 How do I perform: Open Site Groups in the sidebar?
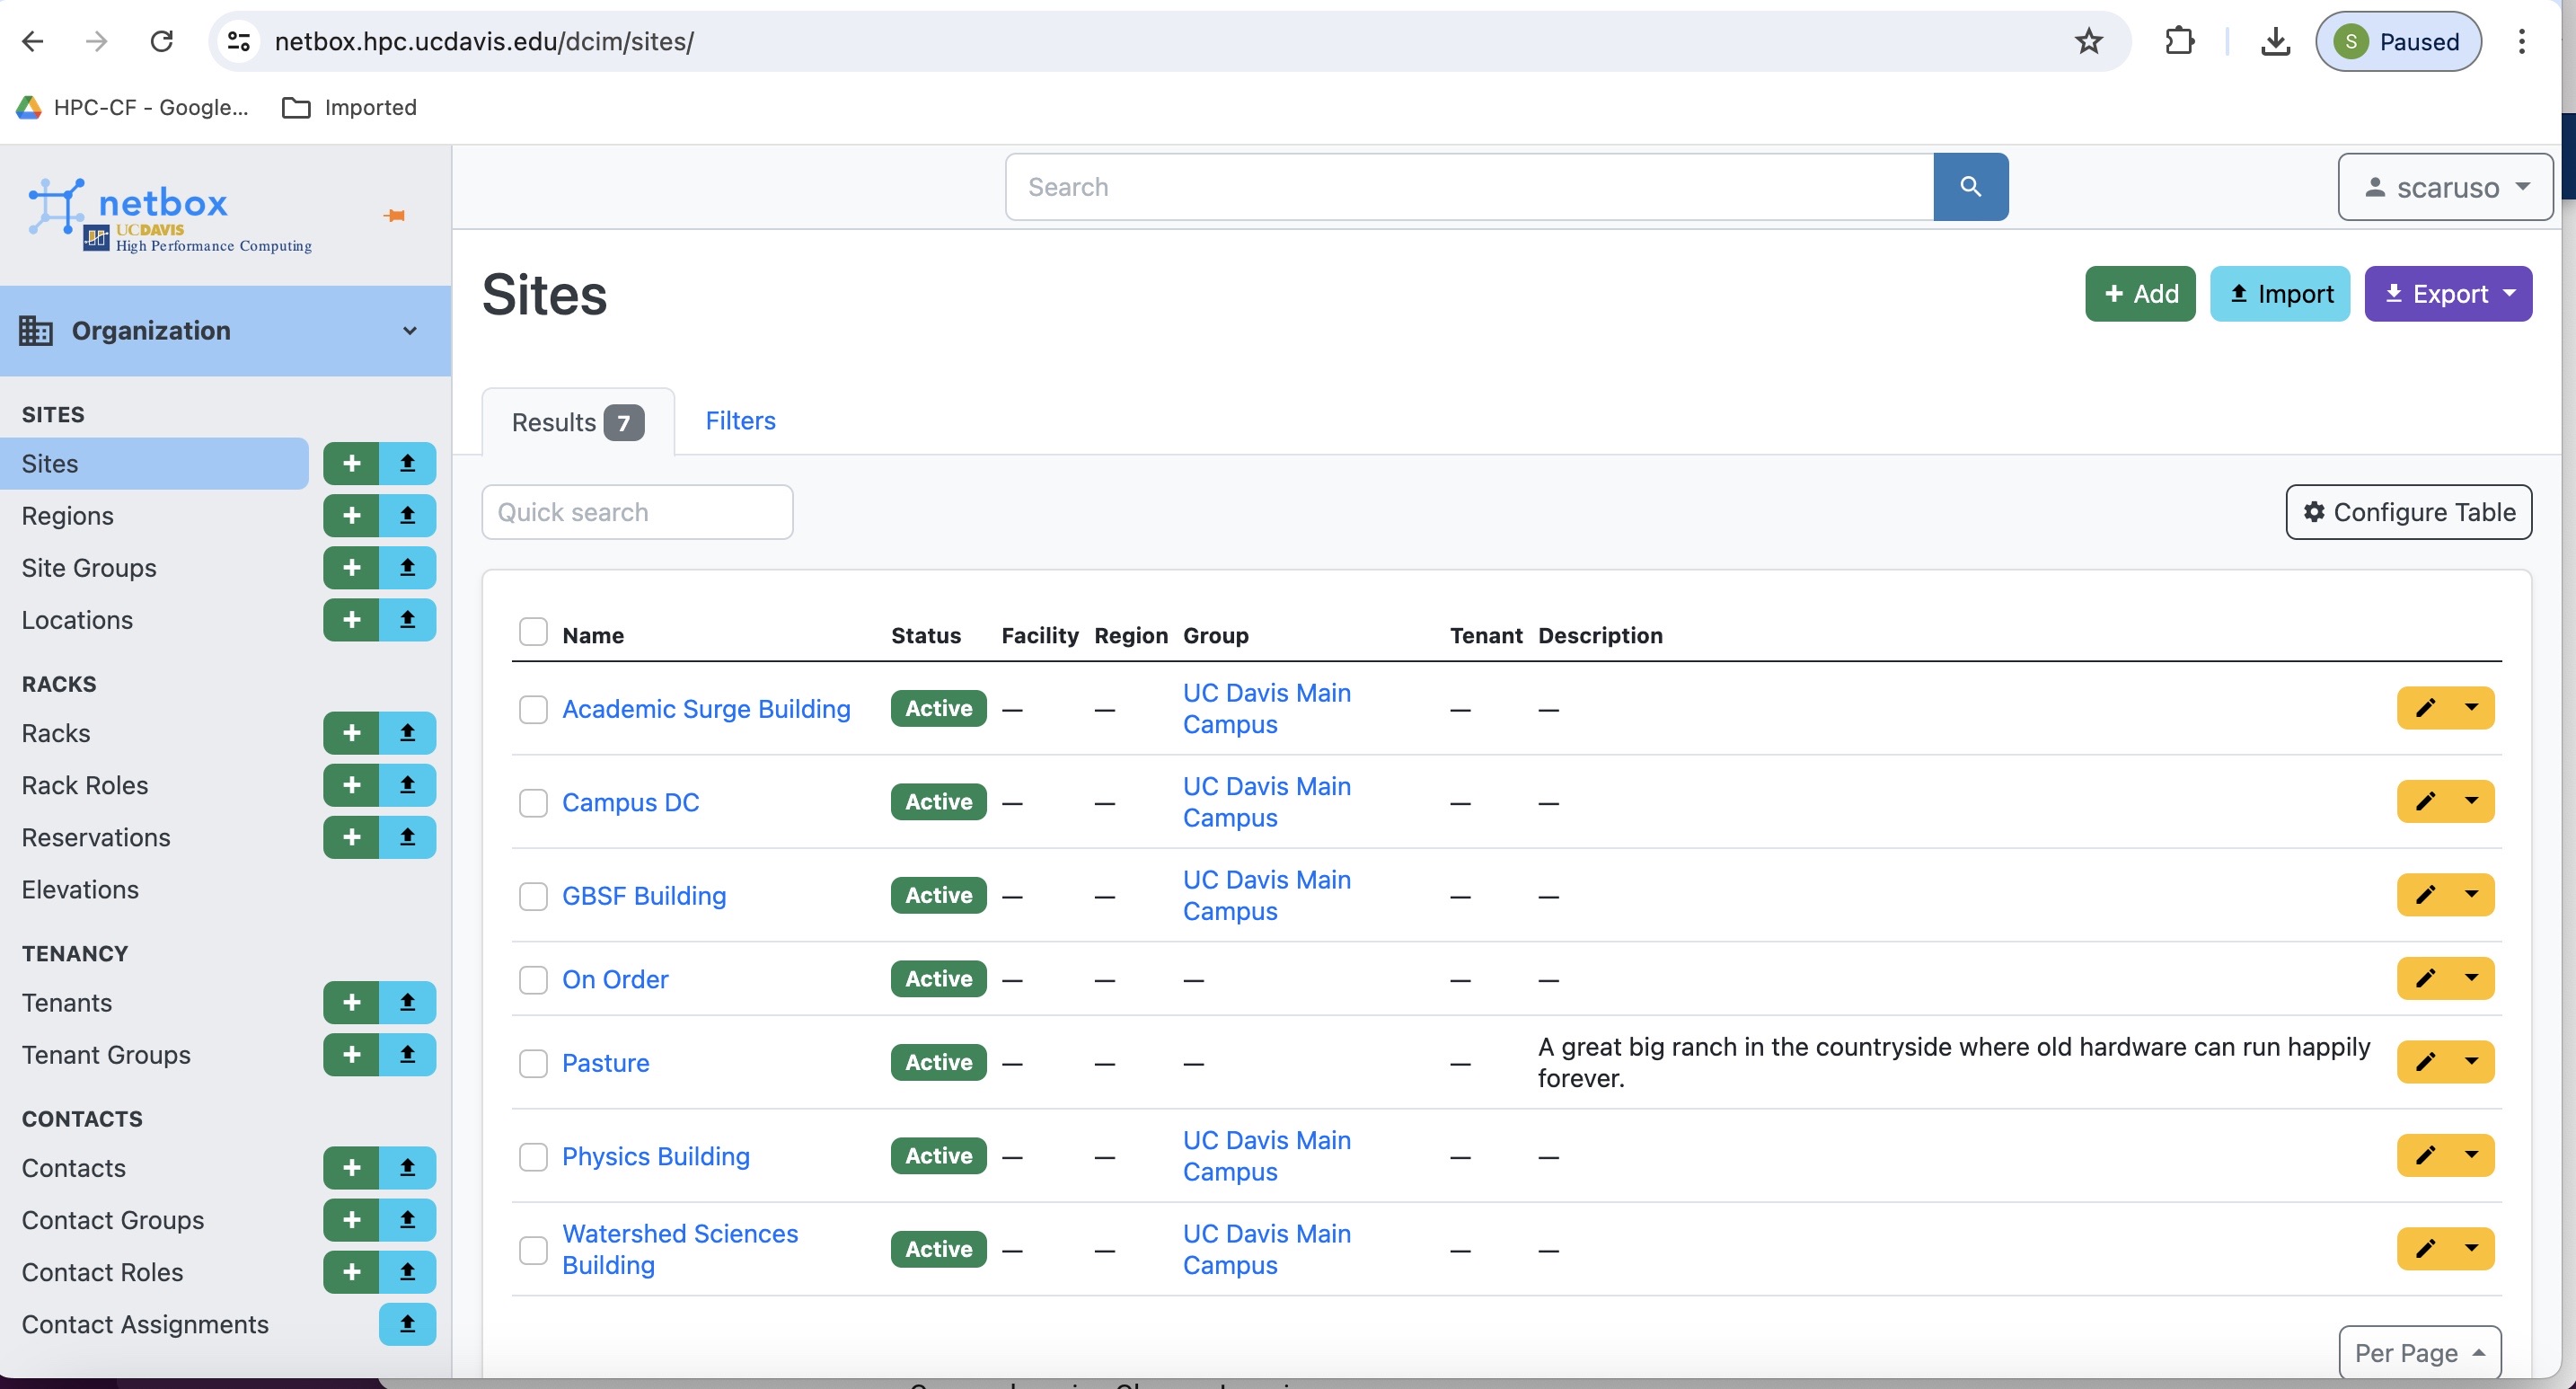click(x=89, y=567)
